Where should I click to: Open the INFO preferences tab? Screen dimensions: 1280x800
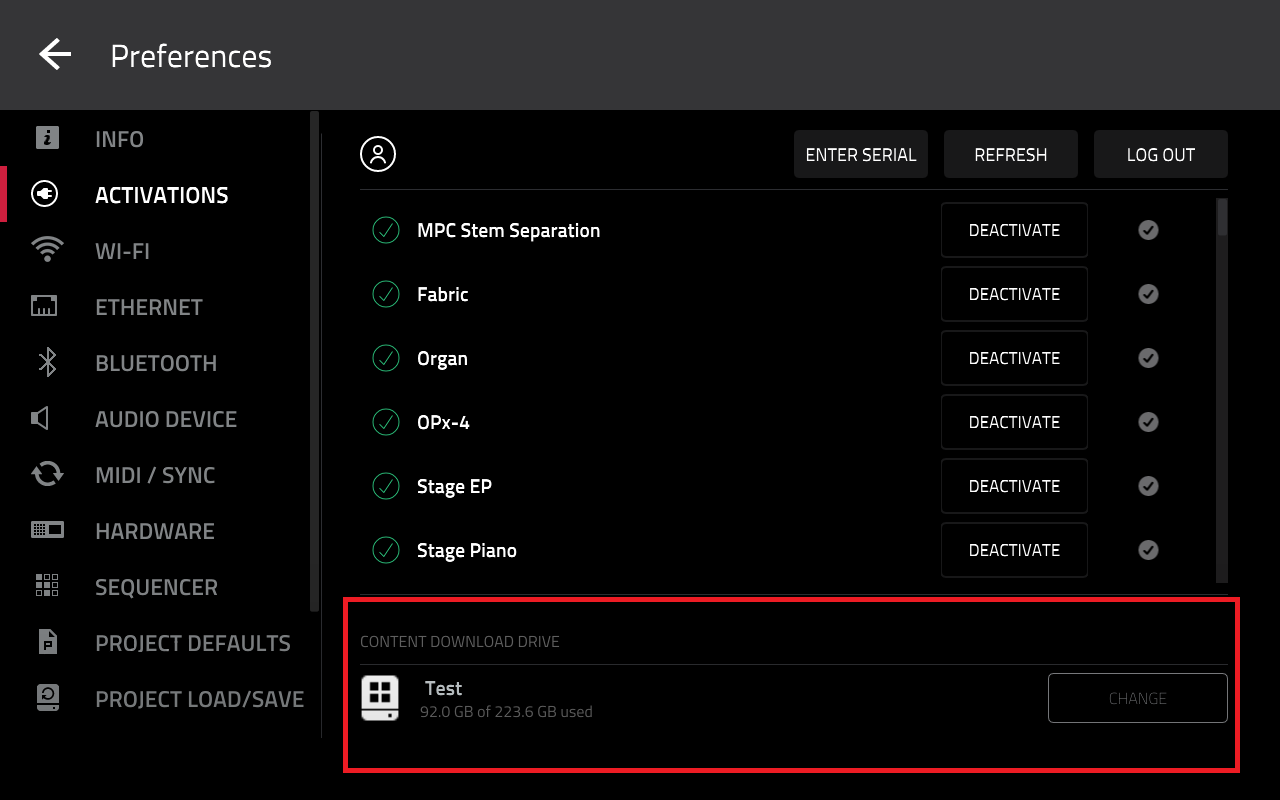(119, 139)
